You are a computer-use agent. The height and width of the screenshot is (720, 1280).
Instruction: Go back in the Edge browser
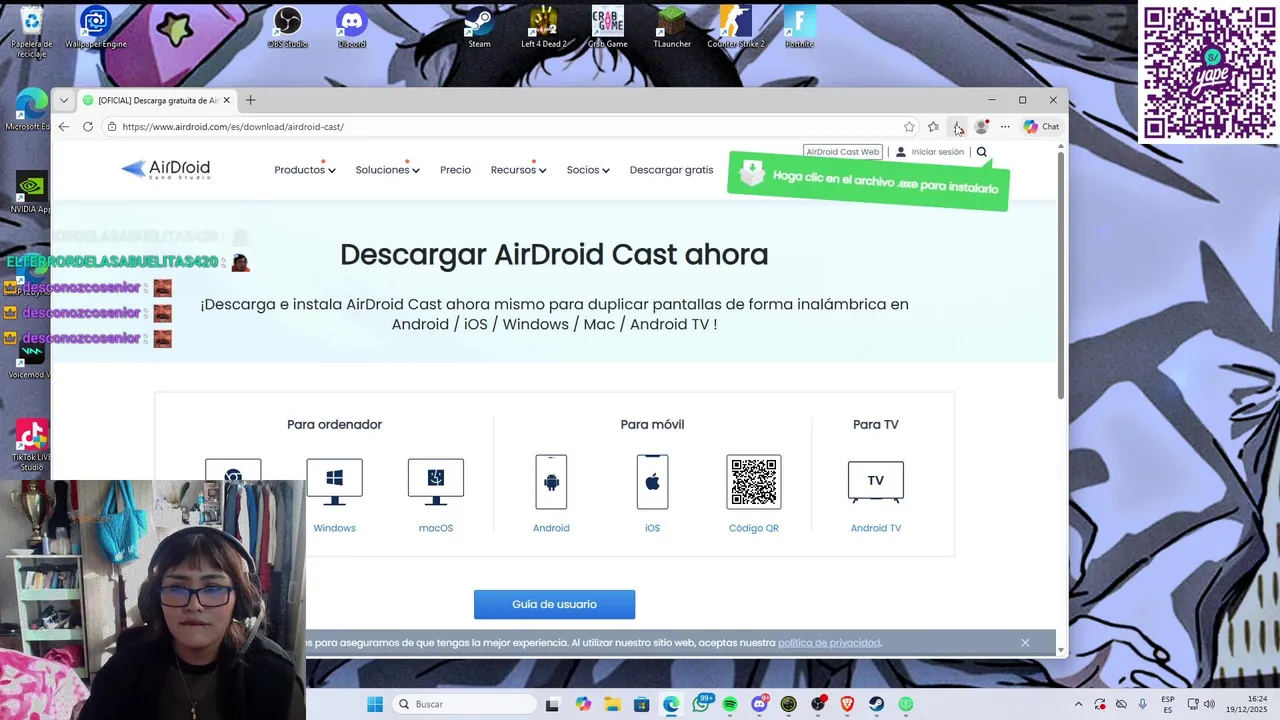tap(64, 127)
